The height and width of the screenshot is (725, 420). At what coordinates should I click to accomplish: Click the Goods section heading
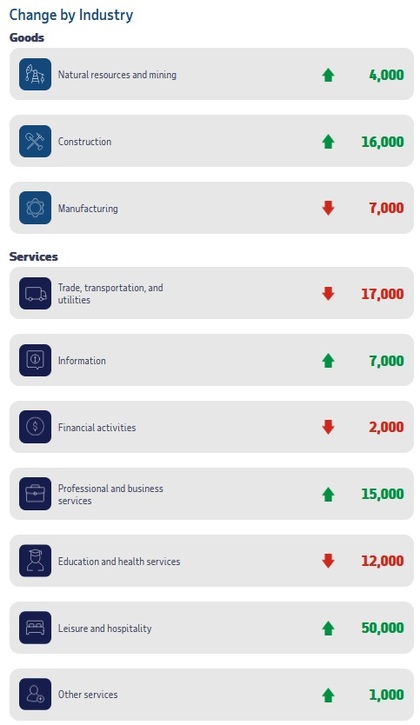[26, 37]
